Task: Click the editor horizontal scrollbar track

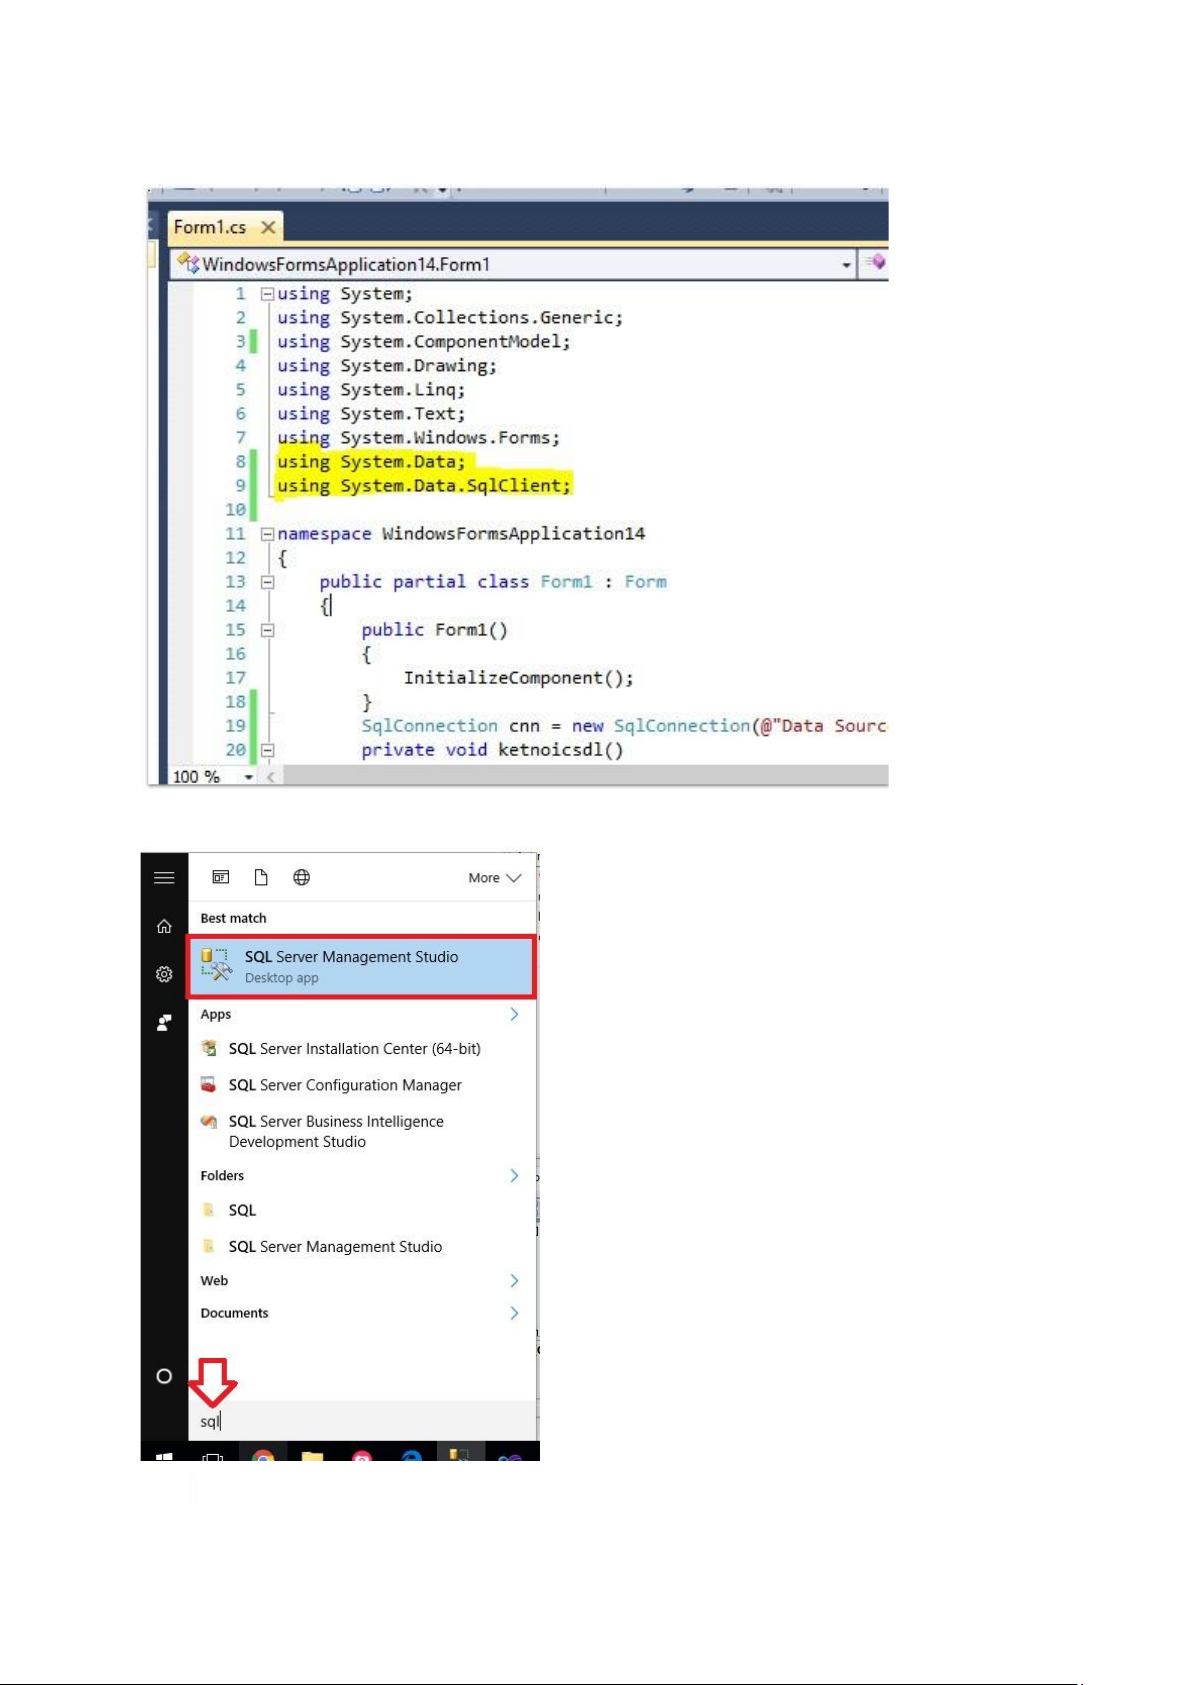Action: [x=585, y=776]
